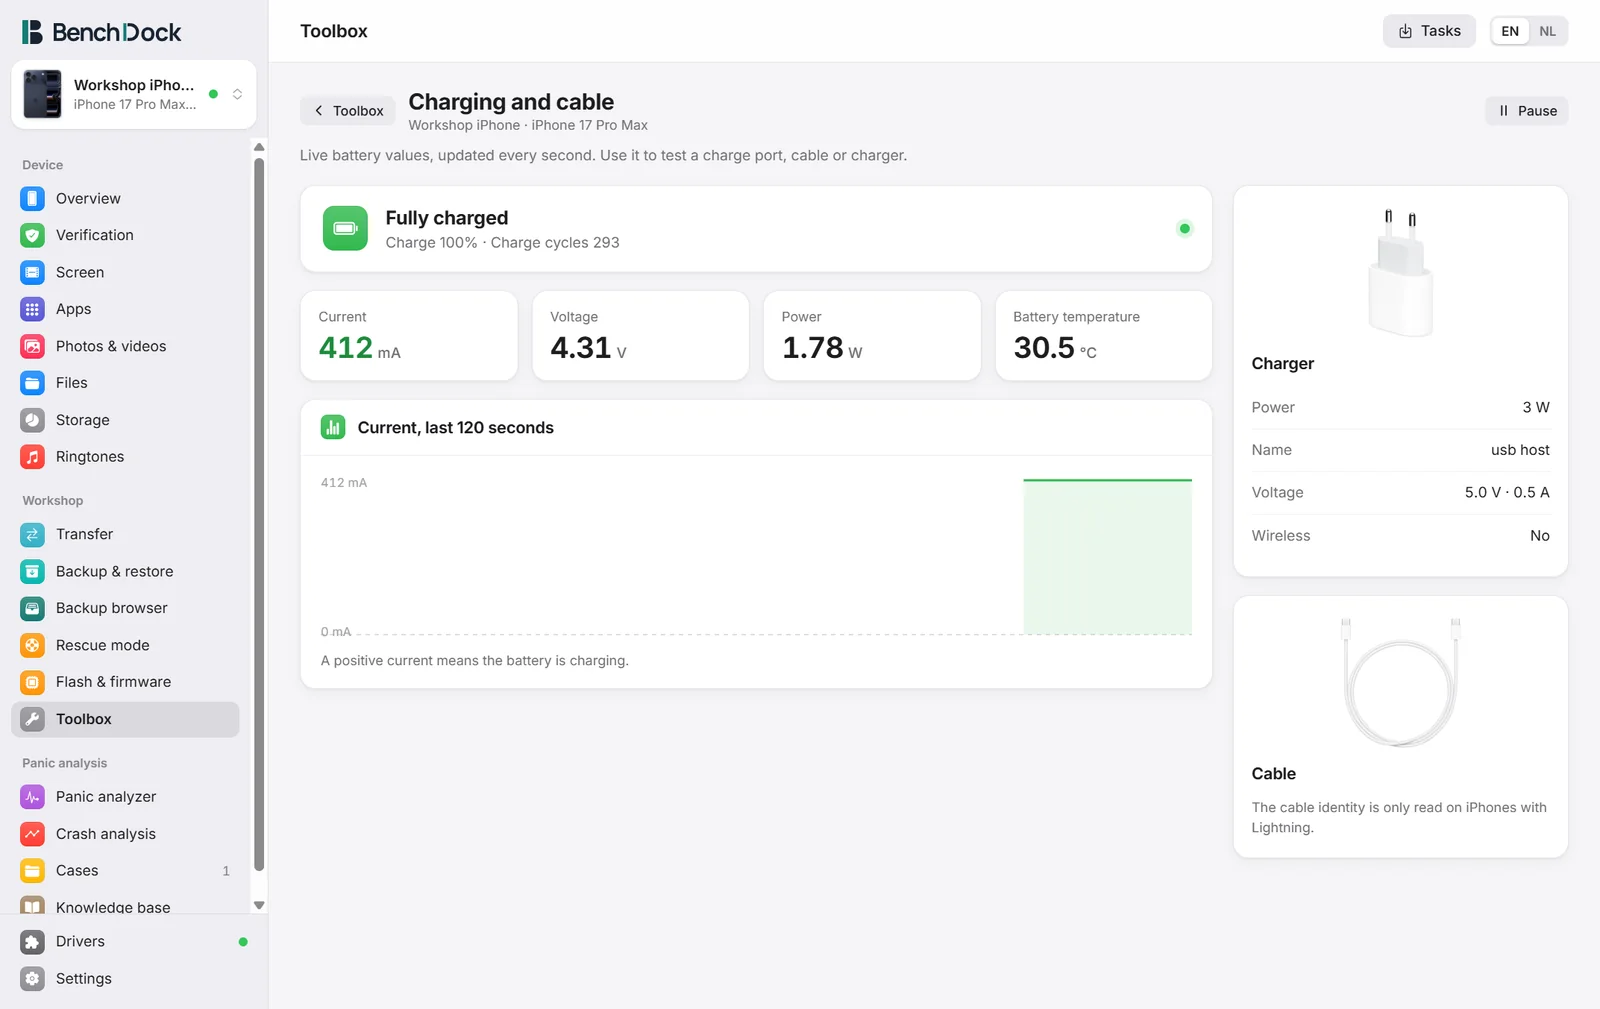Click the white cable image

point(1400,682)
